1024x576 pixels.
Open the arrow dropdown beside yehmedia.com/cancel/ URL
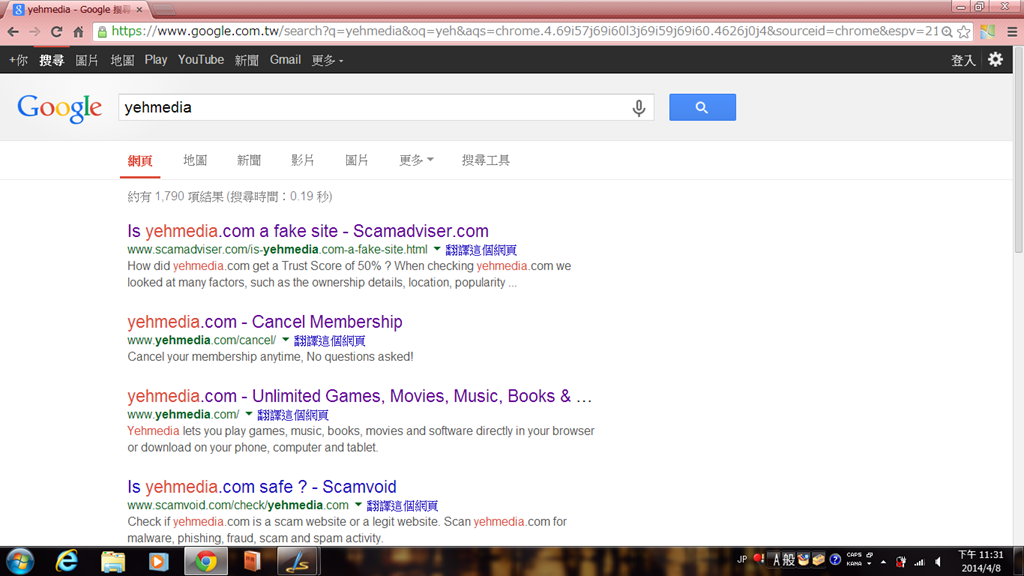(x=285, y=340)
